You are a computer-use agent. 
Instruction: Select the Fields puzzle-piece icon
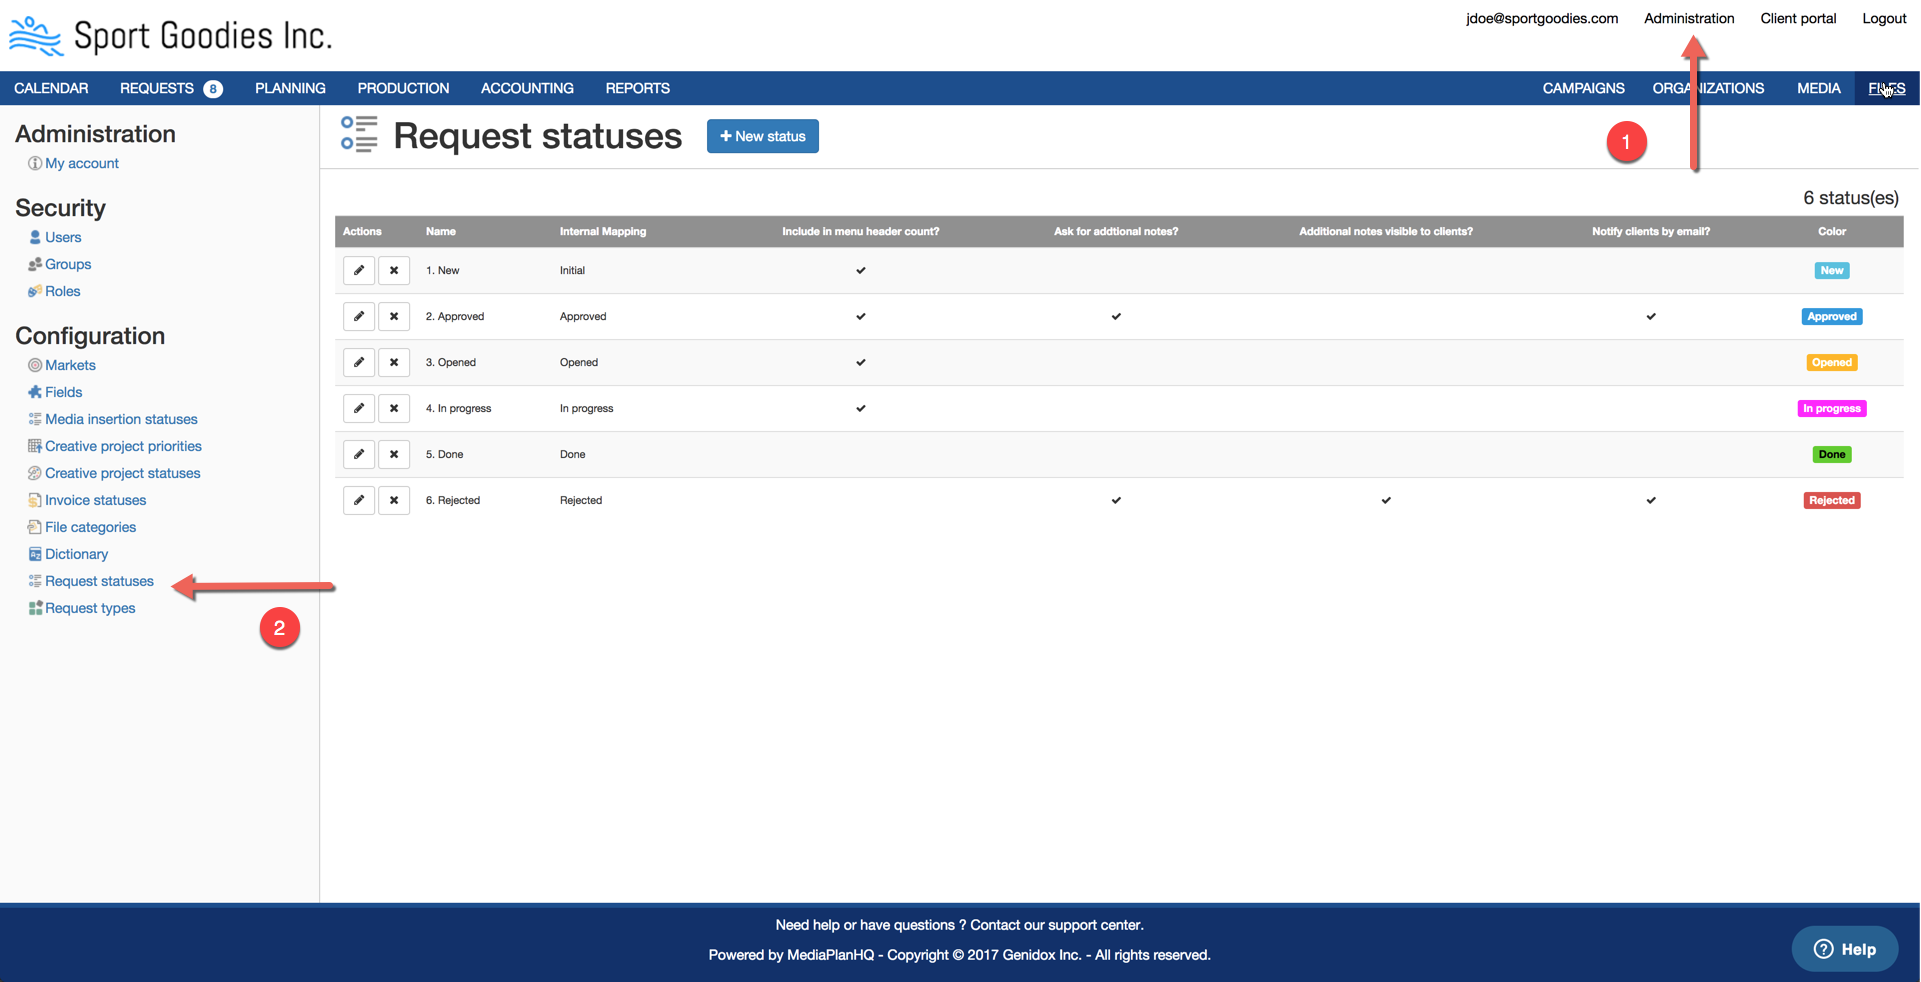click(34, 392)
